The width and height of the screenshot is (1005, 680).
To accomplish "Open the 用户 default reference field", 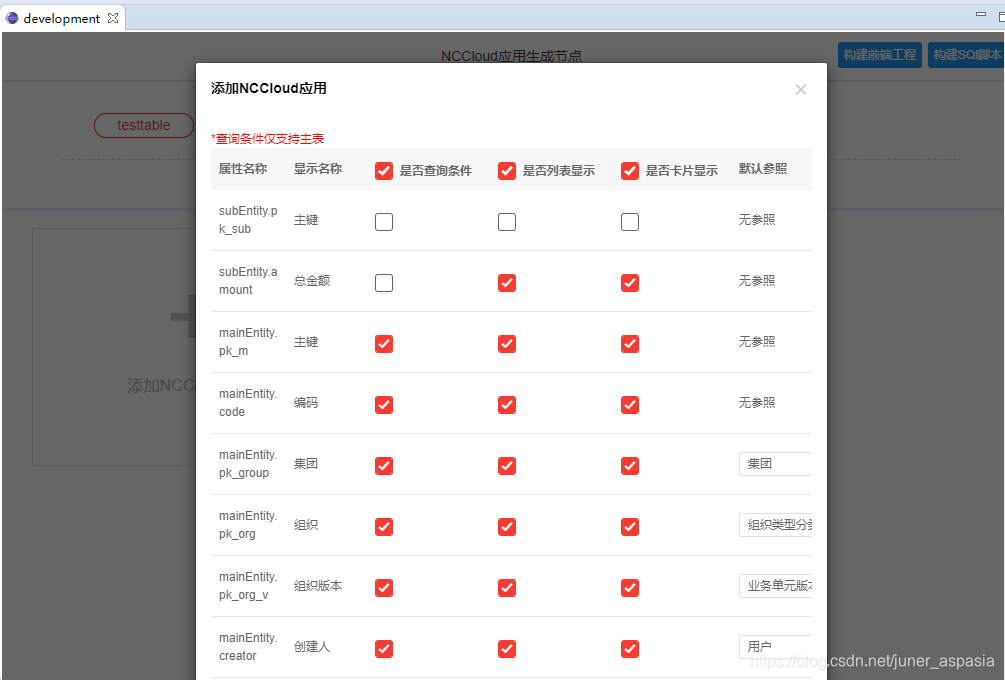I will (776, 647).
